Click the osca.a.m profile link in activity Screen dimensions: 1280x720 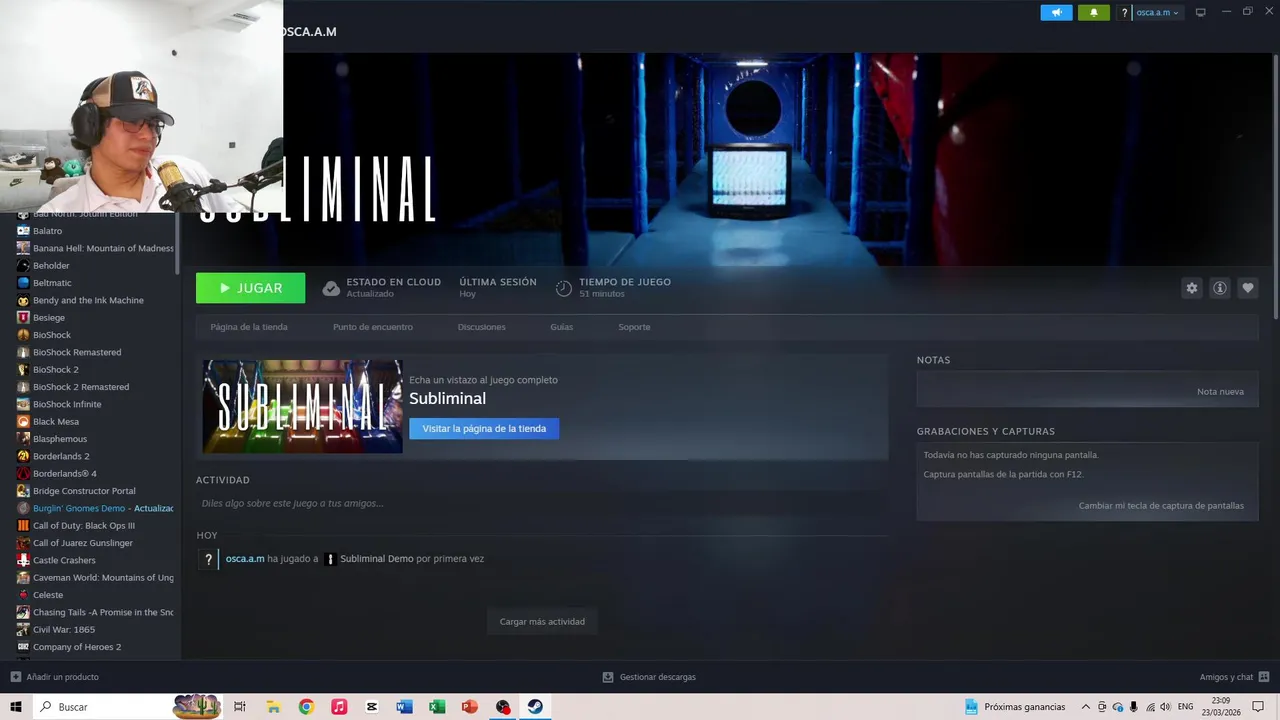(x=245, y=559)
